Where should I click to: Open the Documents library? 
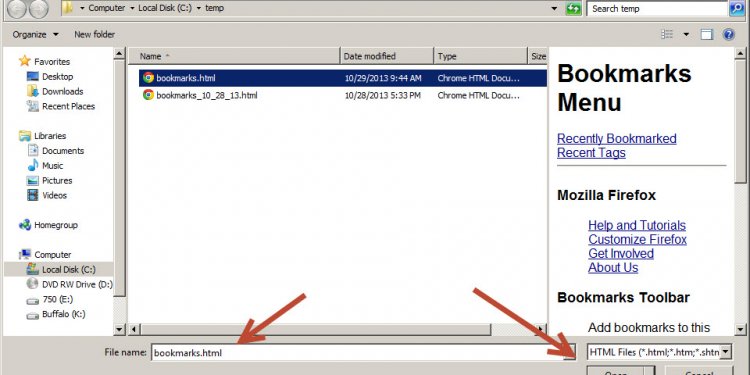[63, 151]
